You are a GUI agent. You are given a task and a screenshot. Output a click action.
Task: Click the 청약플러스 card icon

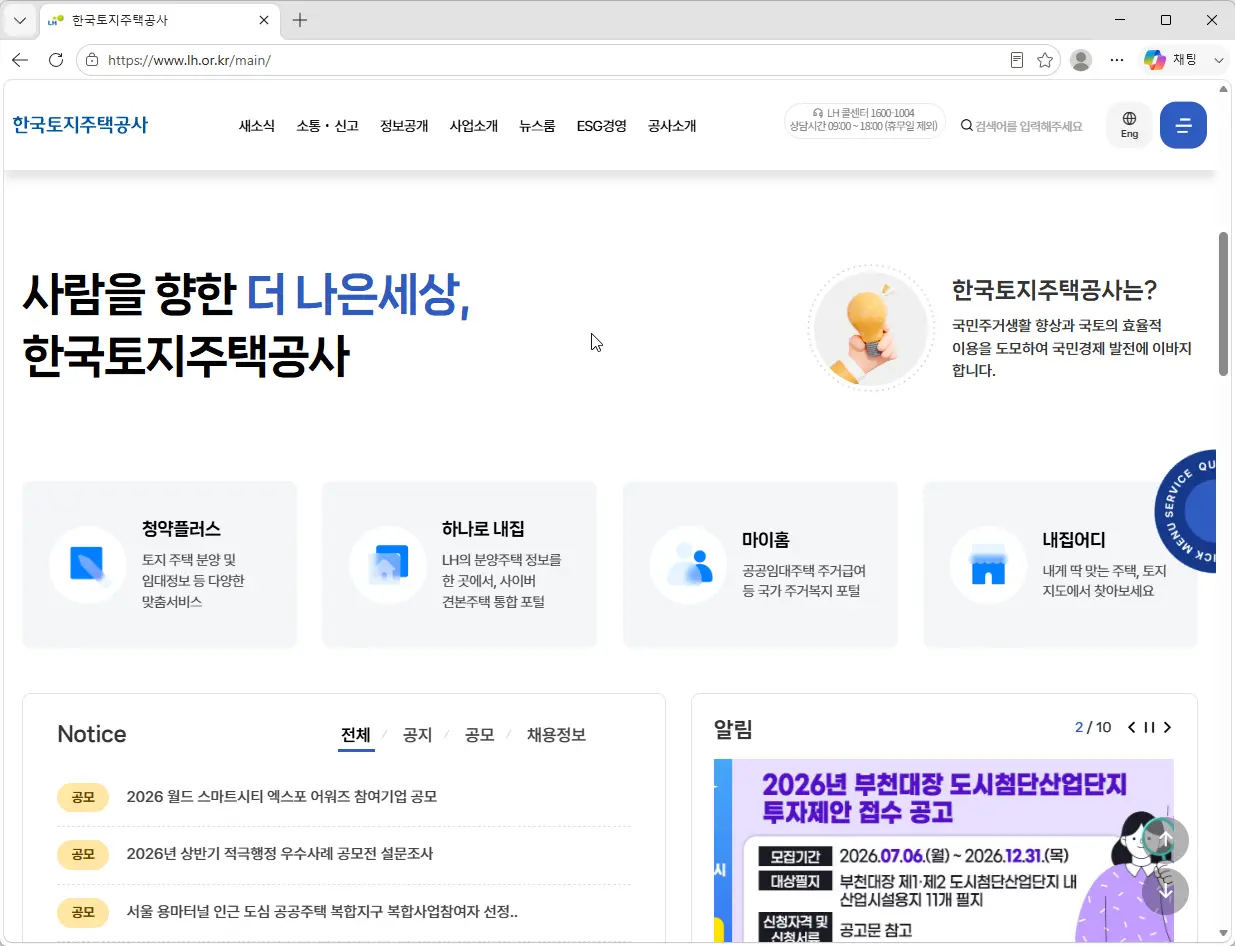click(87, 565)
